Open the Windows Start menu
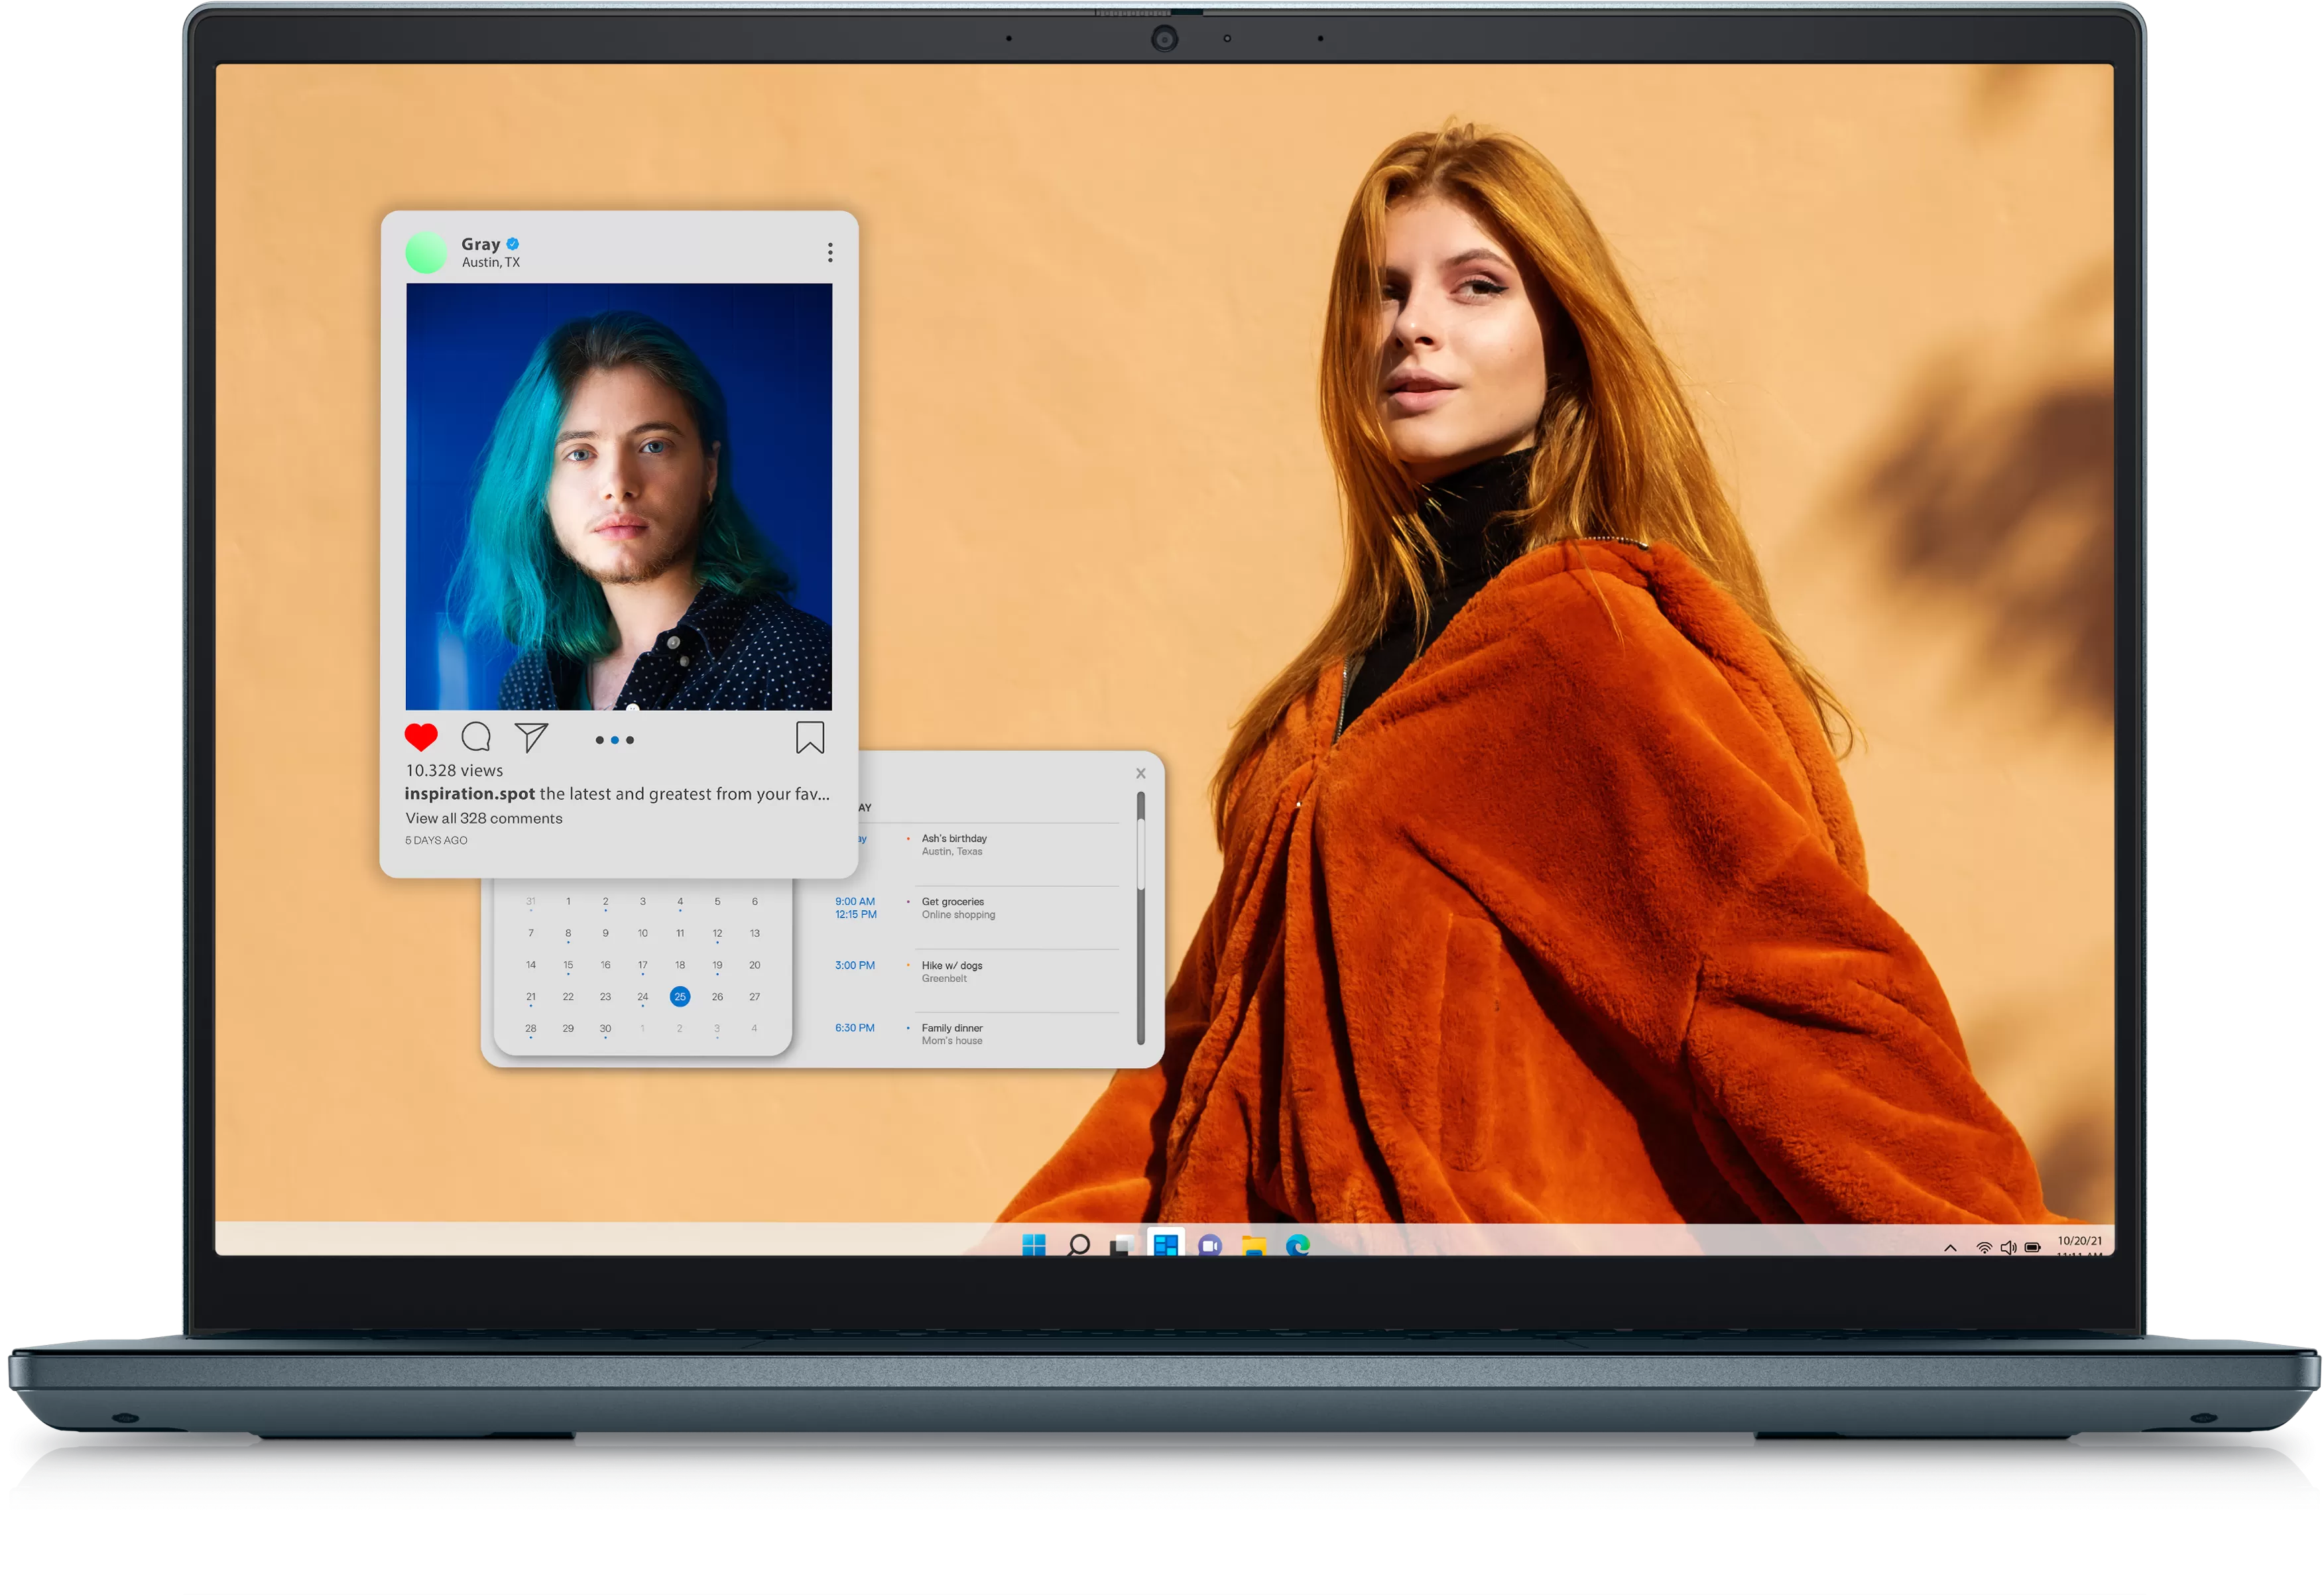This screenshot has width=2324, height=1595. coord(1034,1245)
